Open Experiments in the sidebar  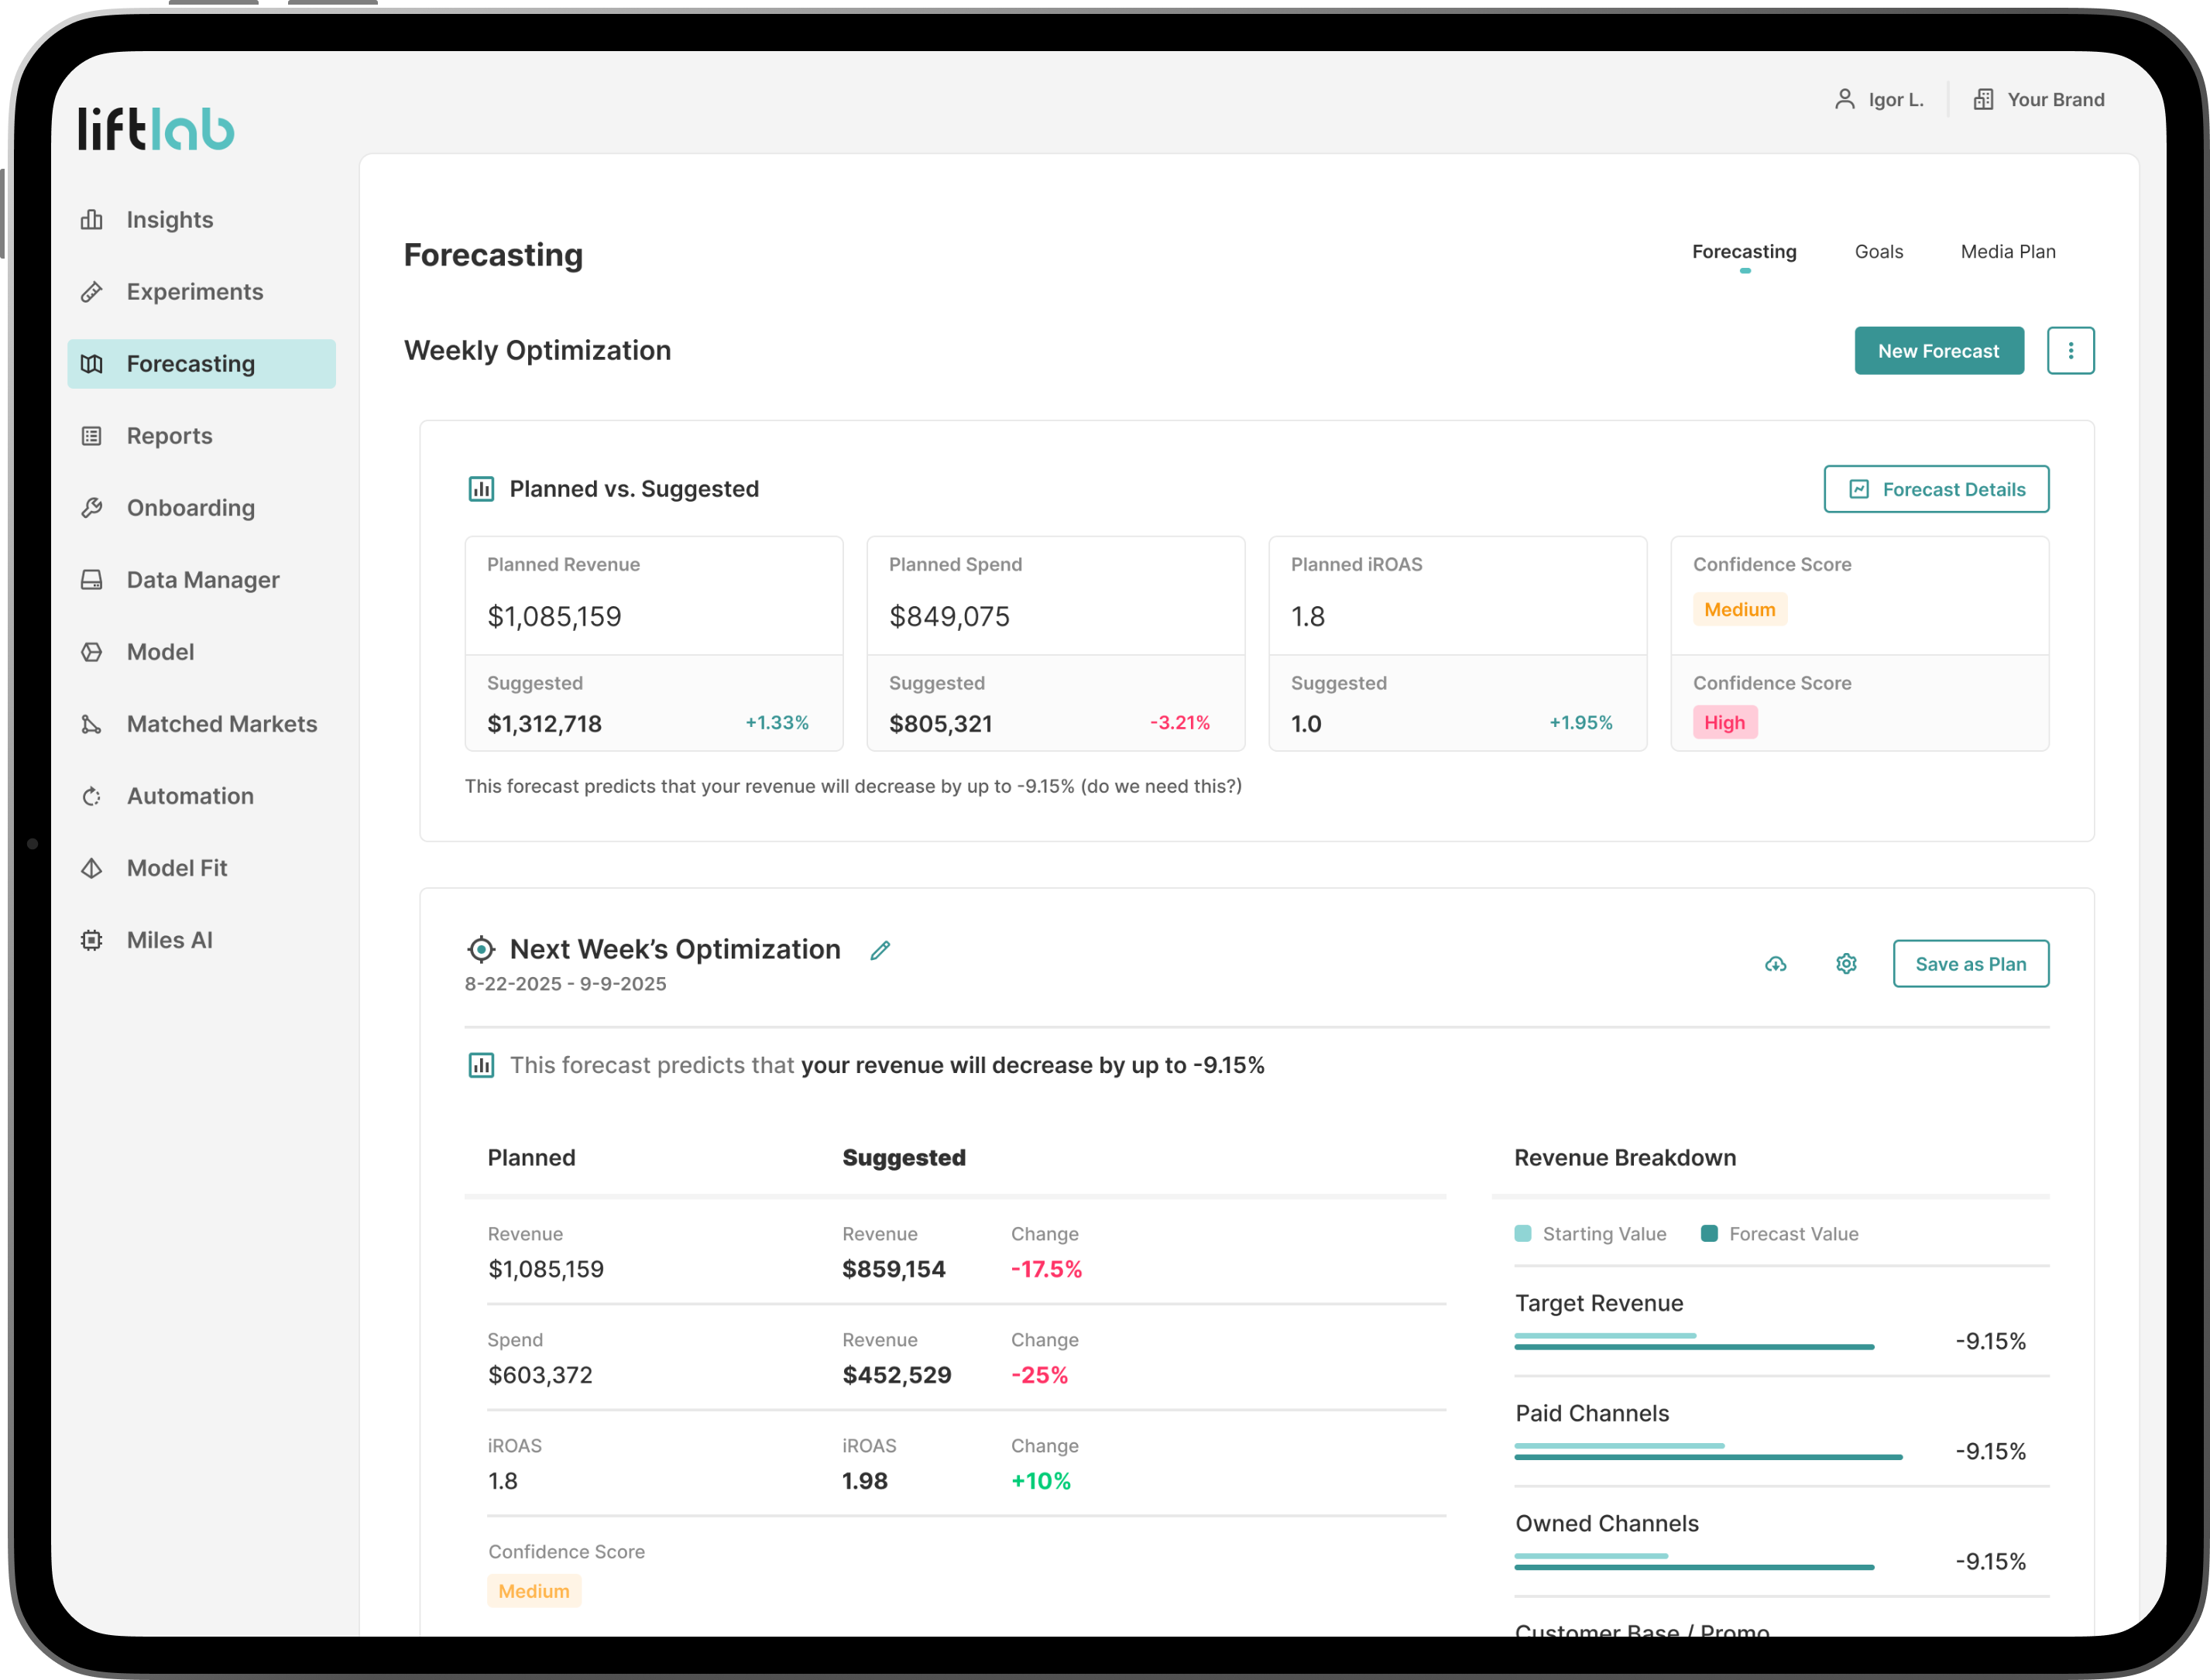194,292
